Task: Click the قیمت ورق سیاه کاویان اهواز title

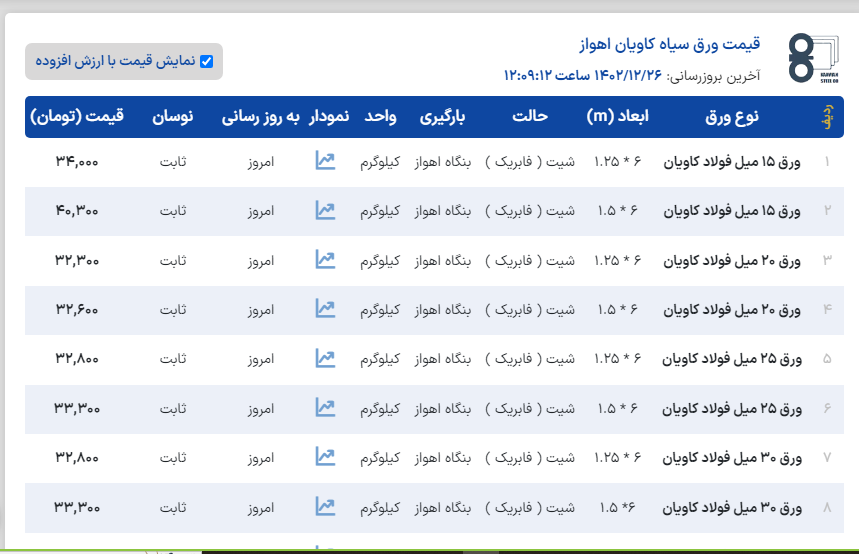Action: (x=670, y=45)
